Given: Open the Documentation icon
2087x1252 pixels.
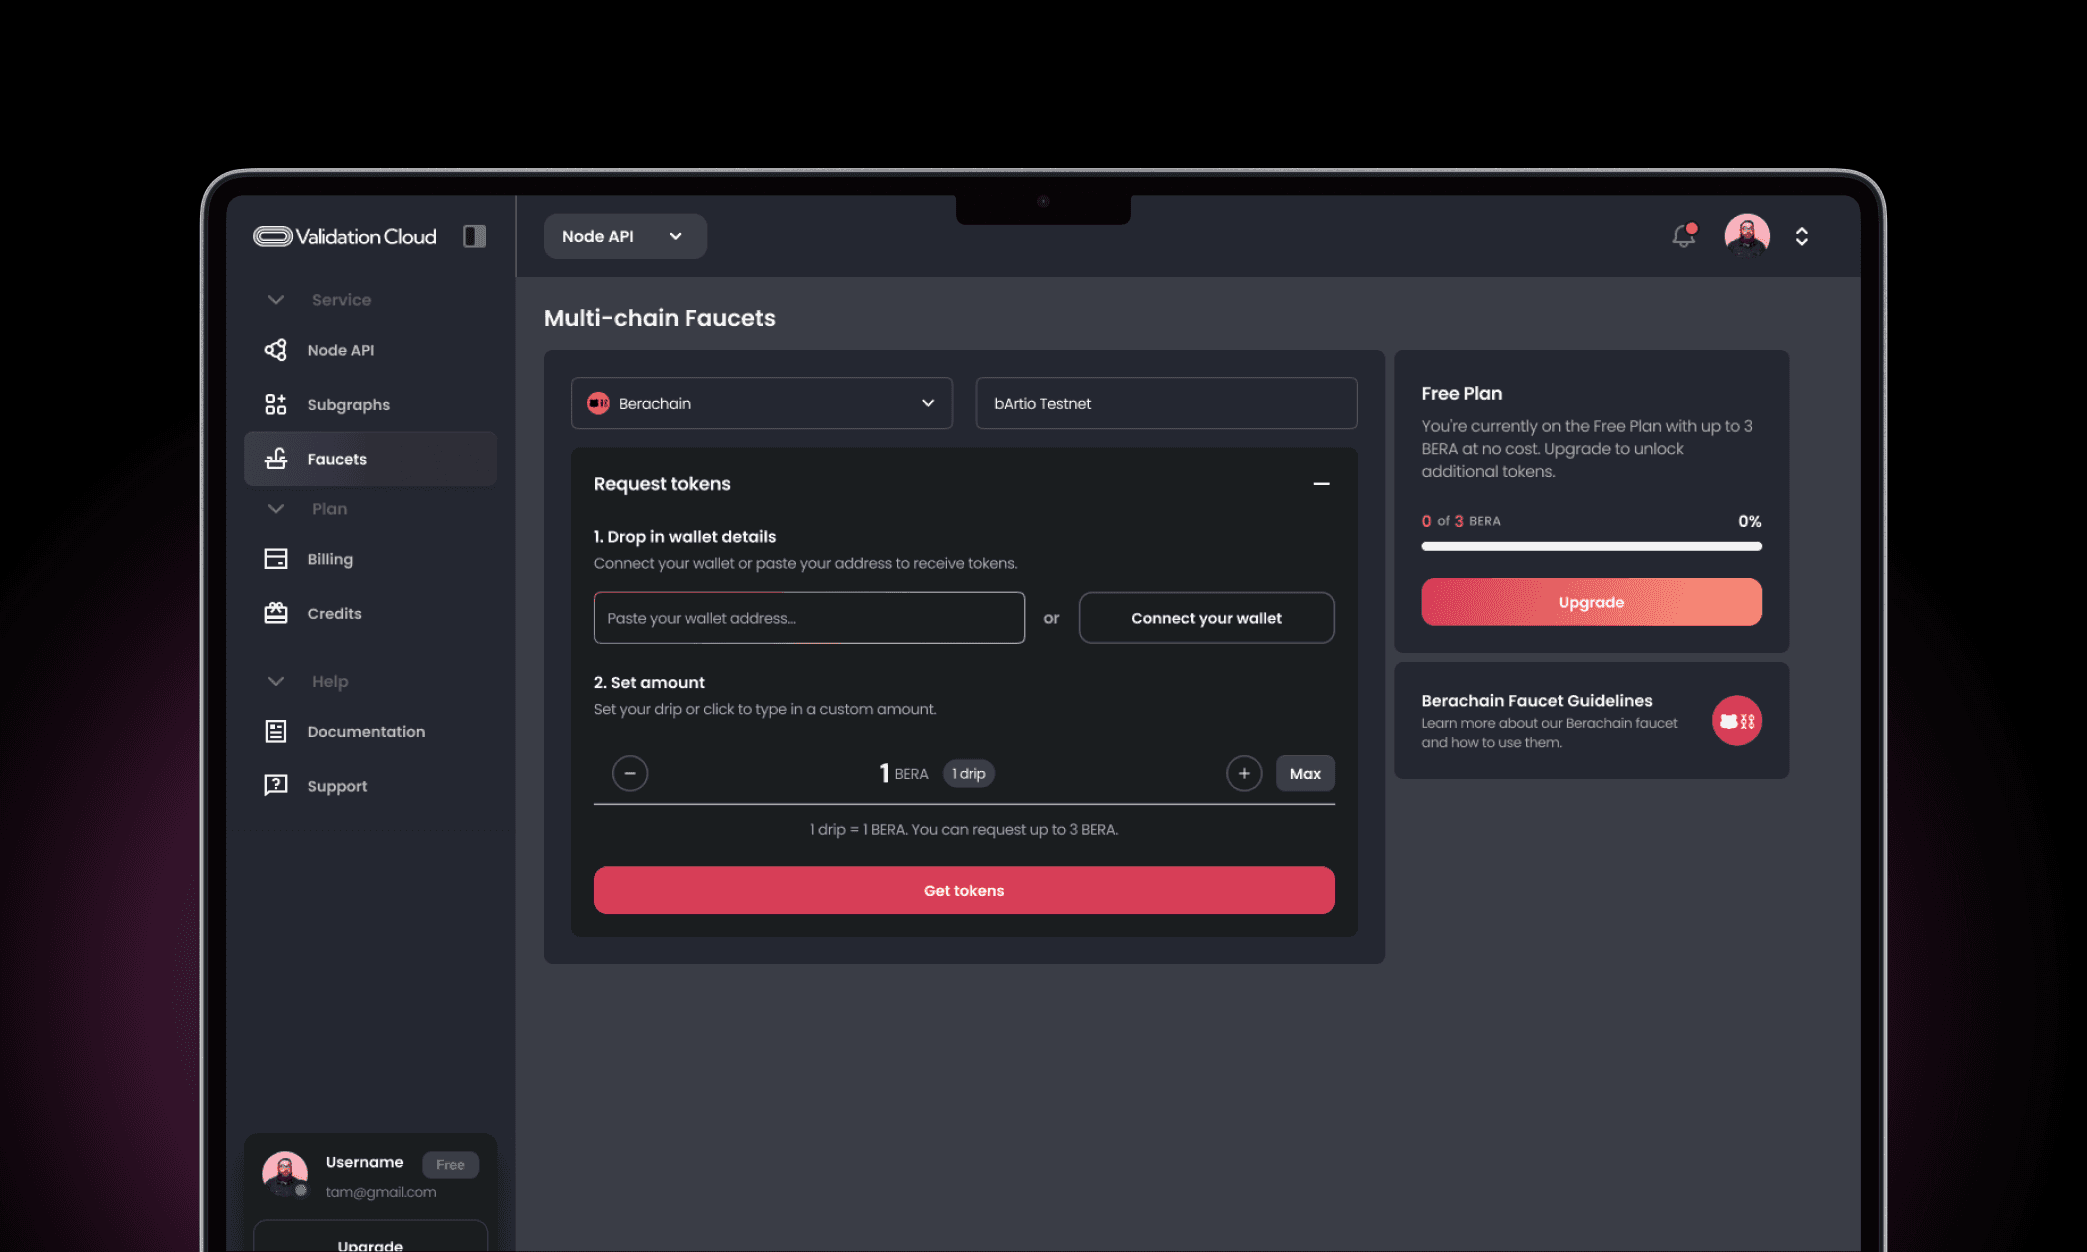Looking at the screenshot, I should [276, 732].
